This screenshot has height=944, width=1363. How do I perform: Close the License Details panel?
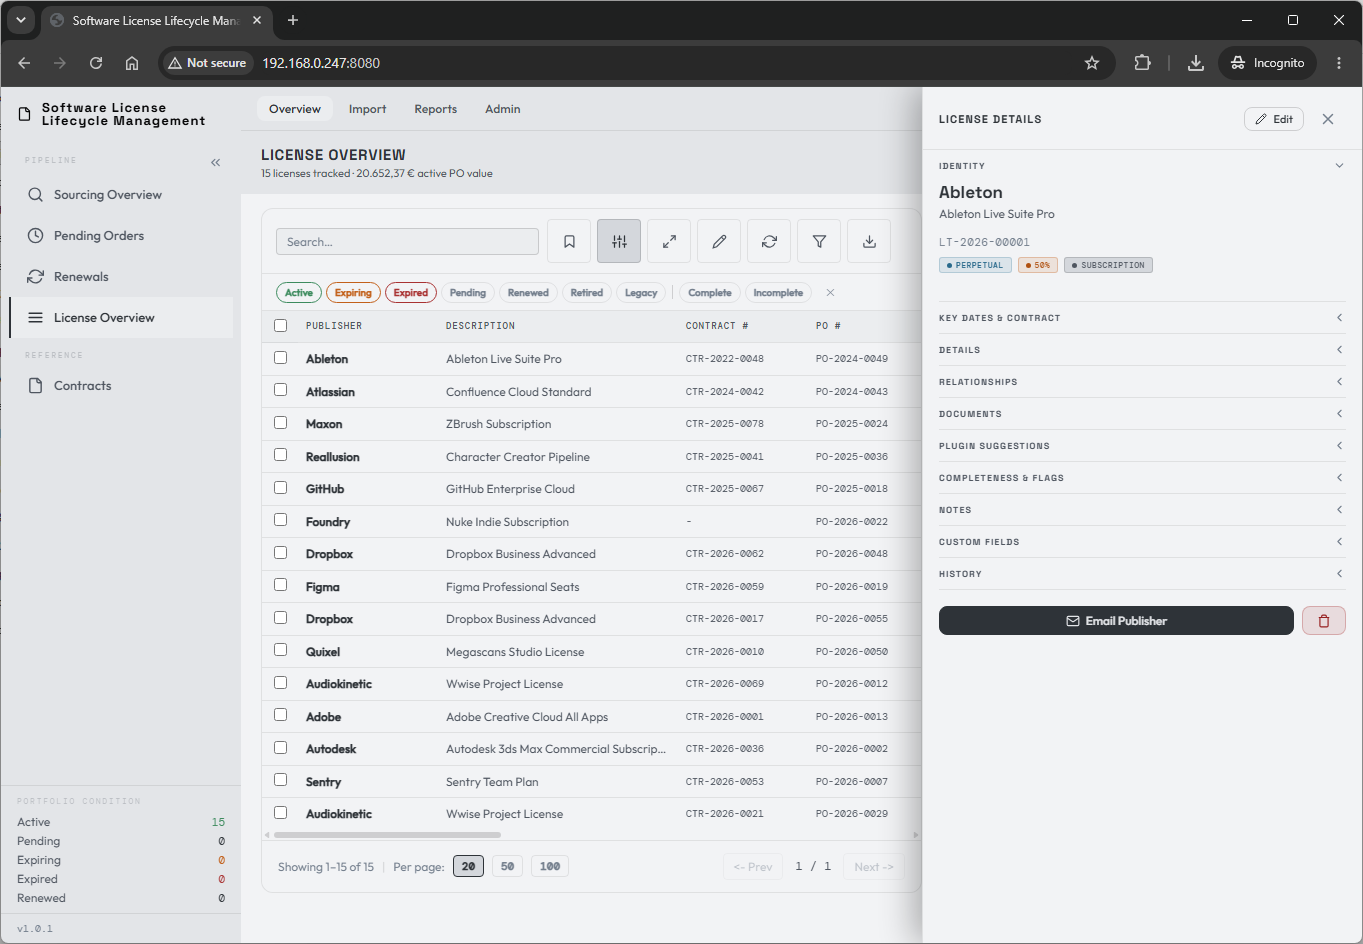click(1328, 119)
